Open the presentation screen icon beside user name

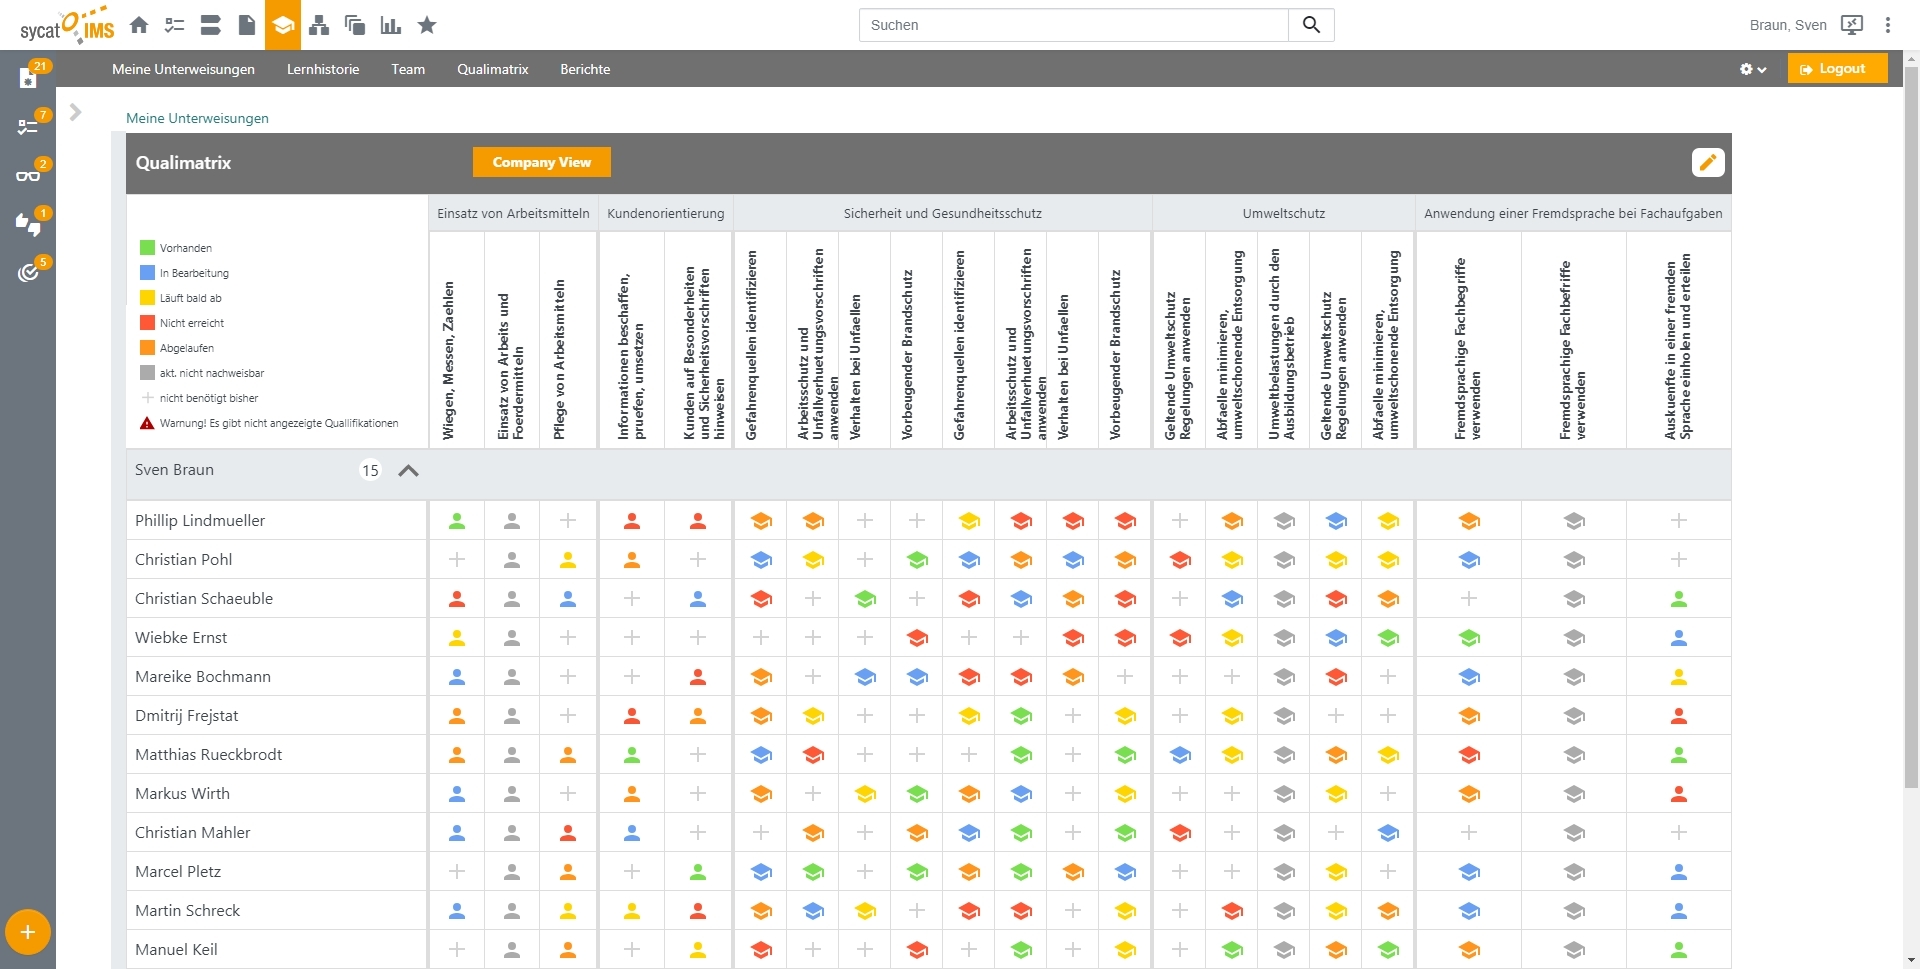tap(1852, 25)
